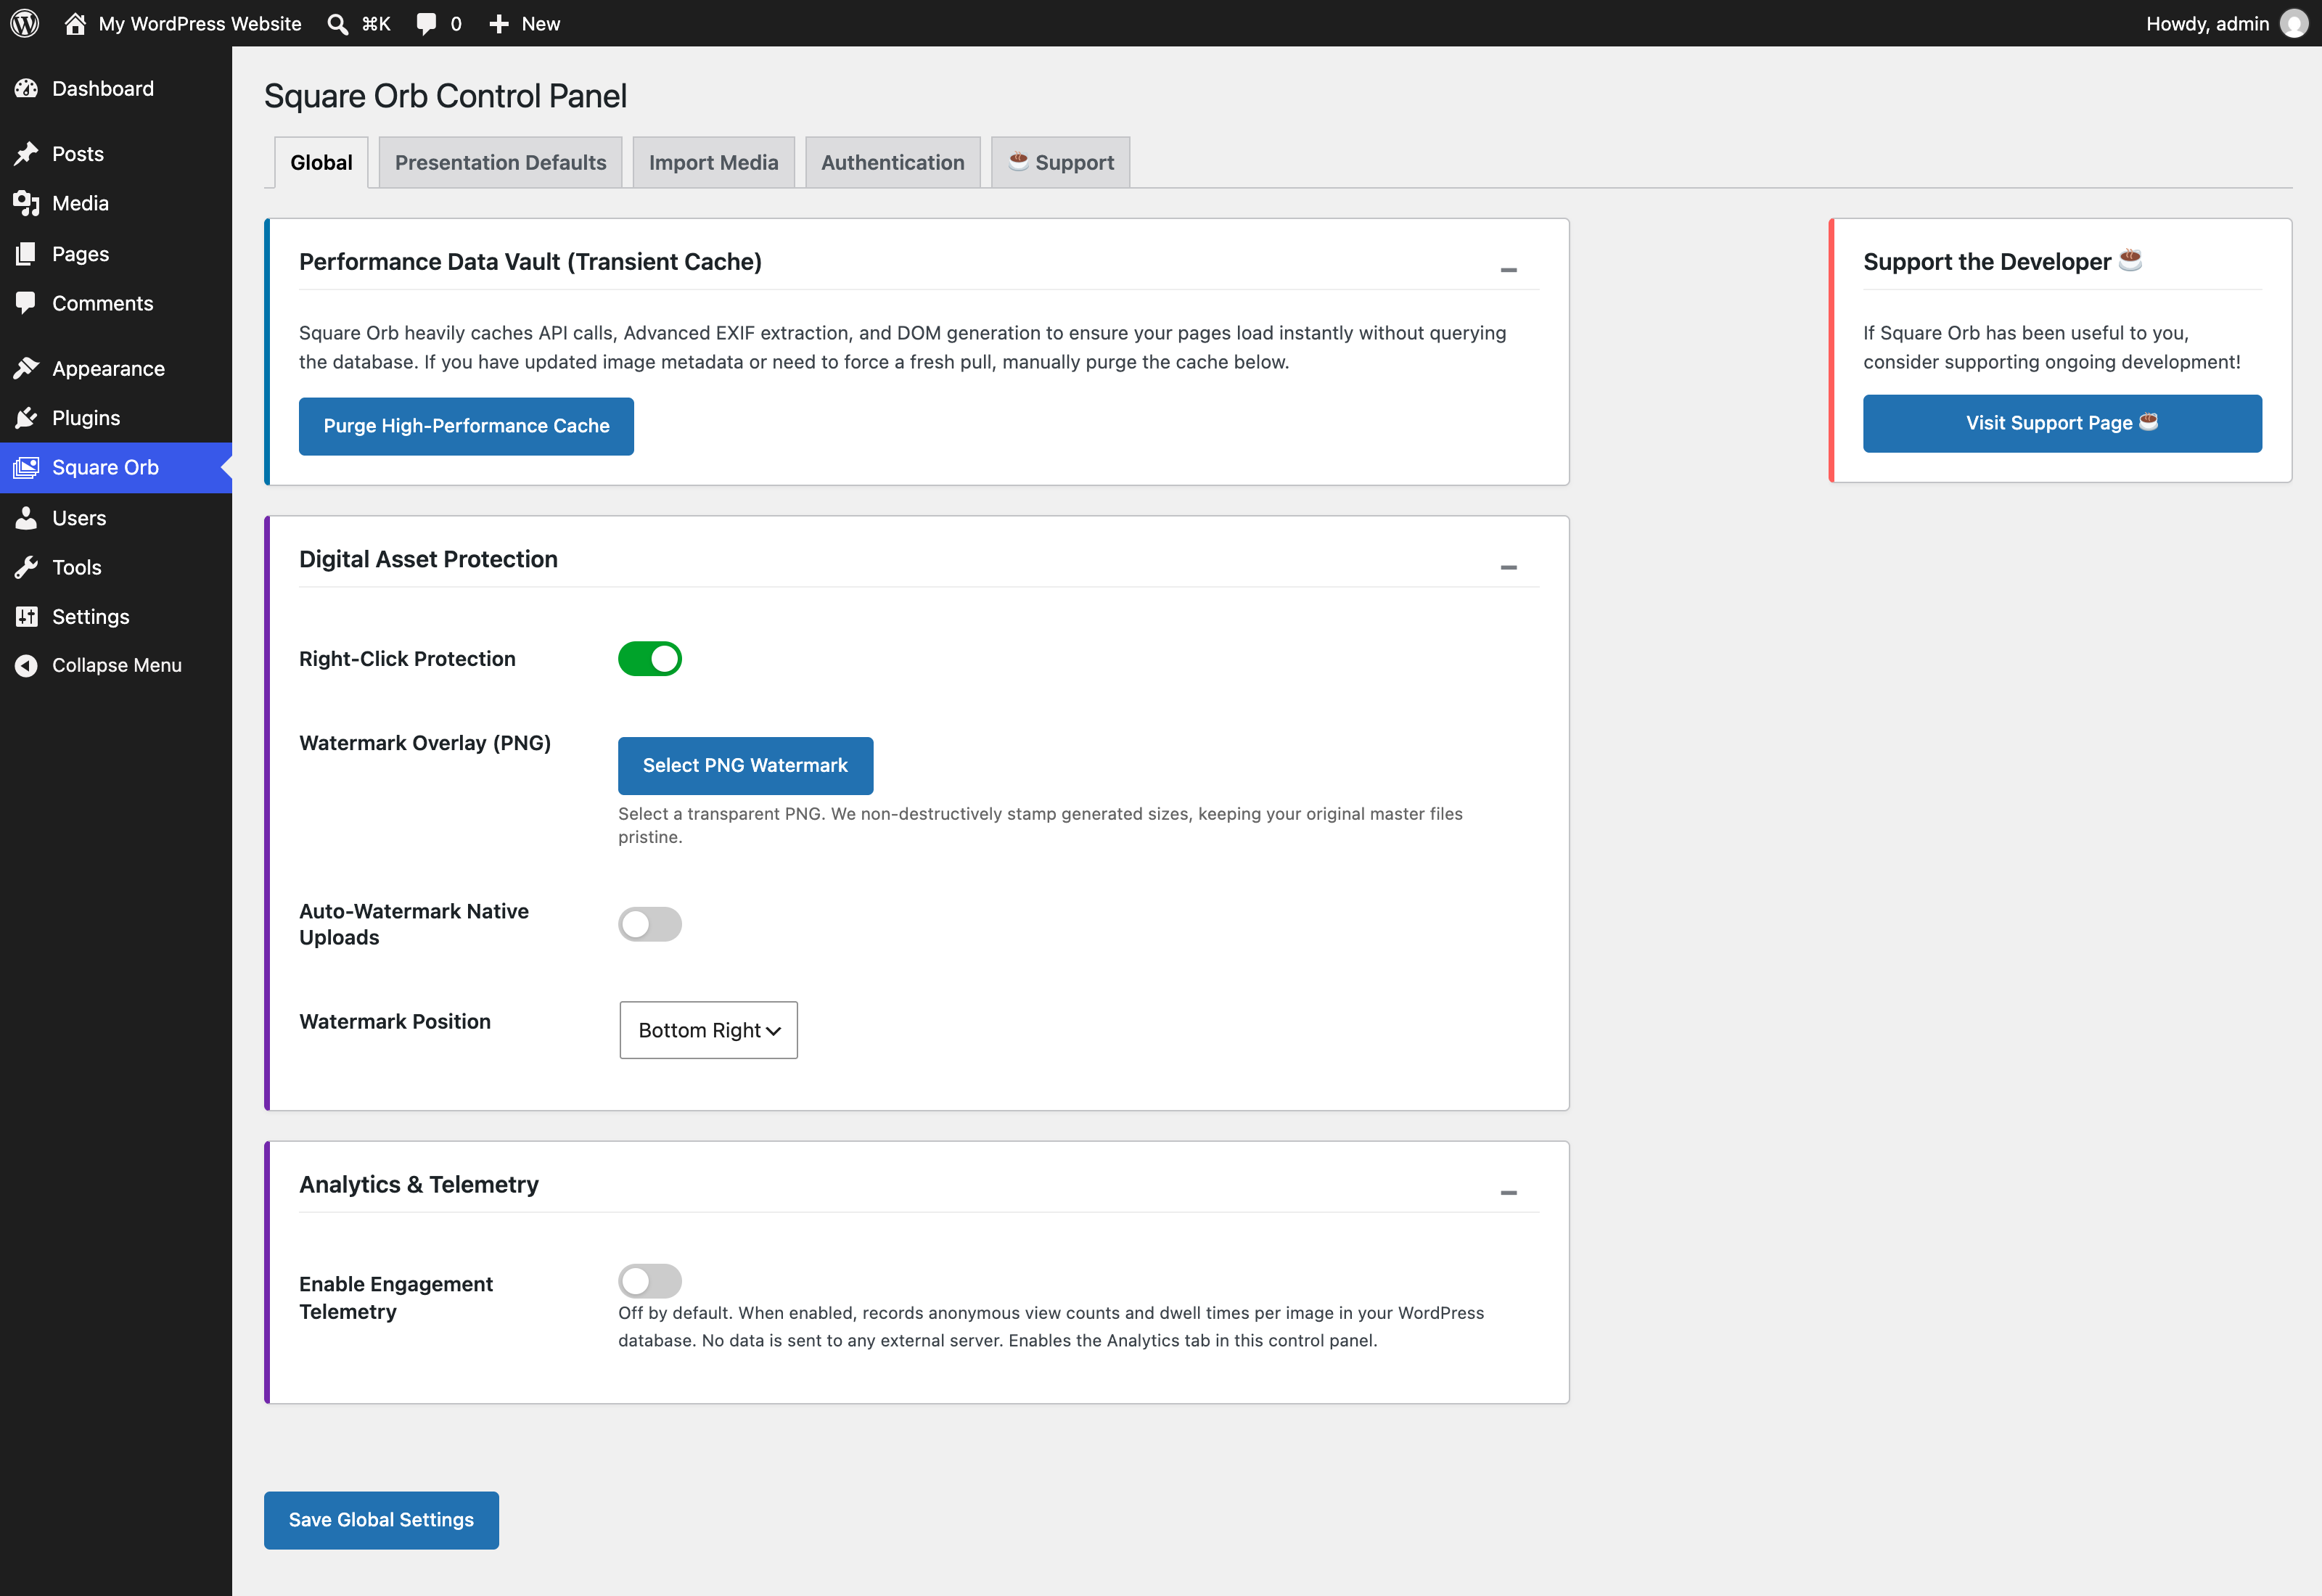The height and width of the screenshot is (1596, 2322).
Task: Click the Plugins plug icon
Action: click(26, 418)
